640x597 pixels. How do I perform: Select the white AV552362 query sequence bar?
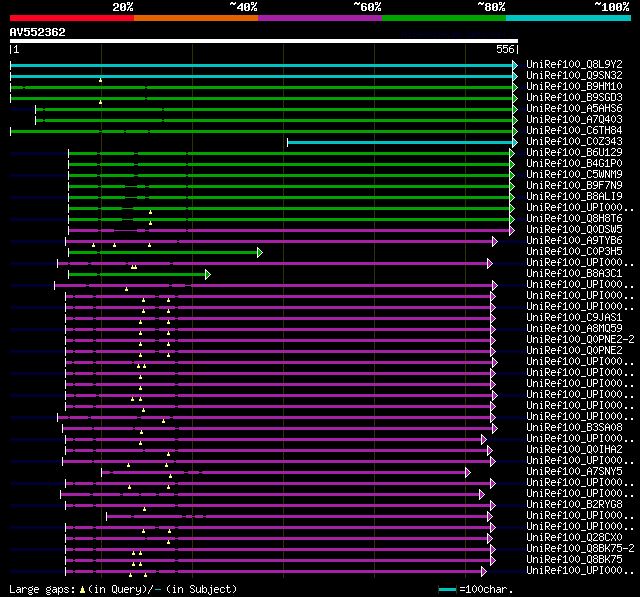[x=264, y=41]
